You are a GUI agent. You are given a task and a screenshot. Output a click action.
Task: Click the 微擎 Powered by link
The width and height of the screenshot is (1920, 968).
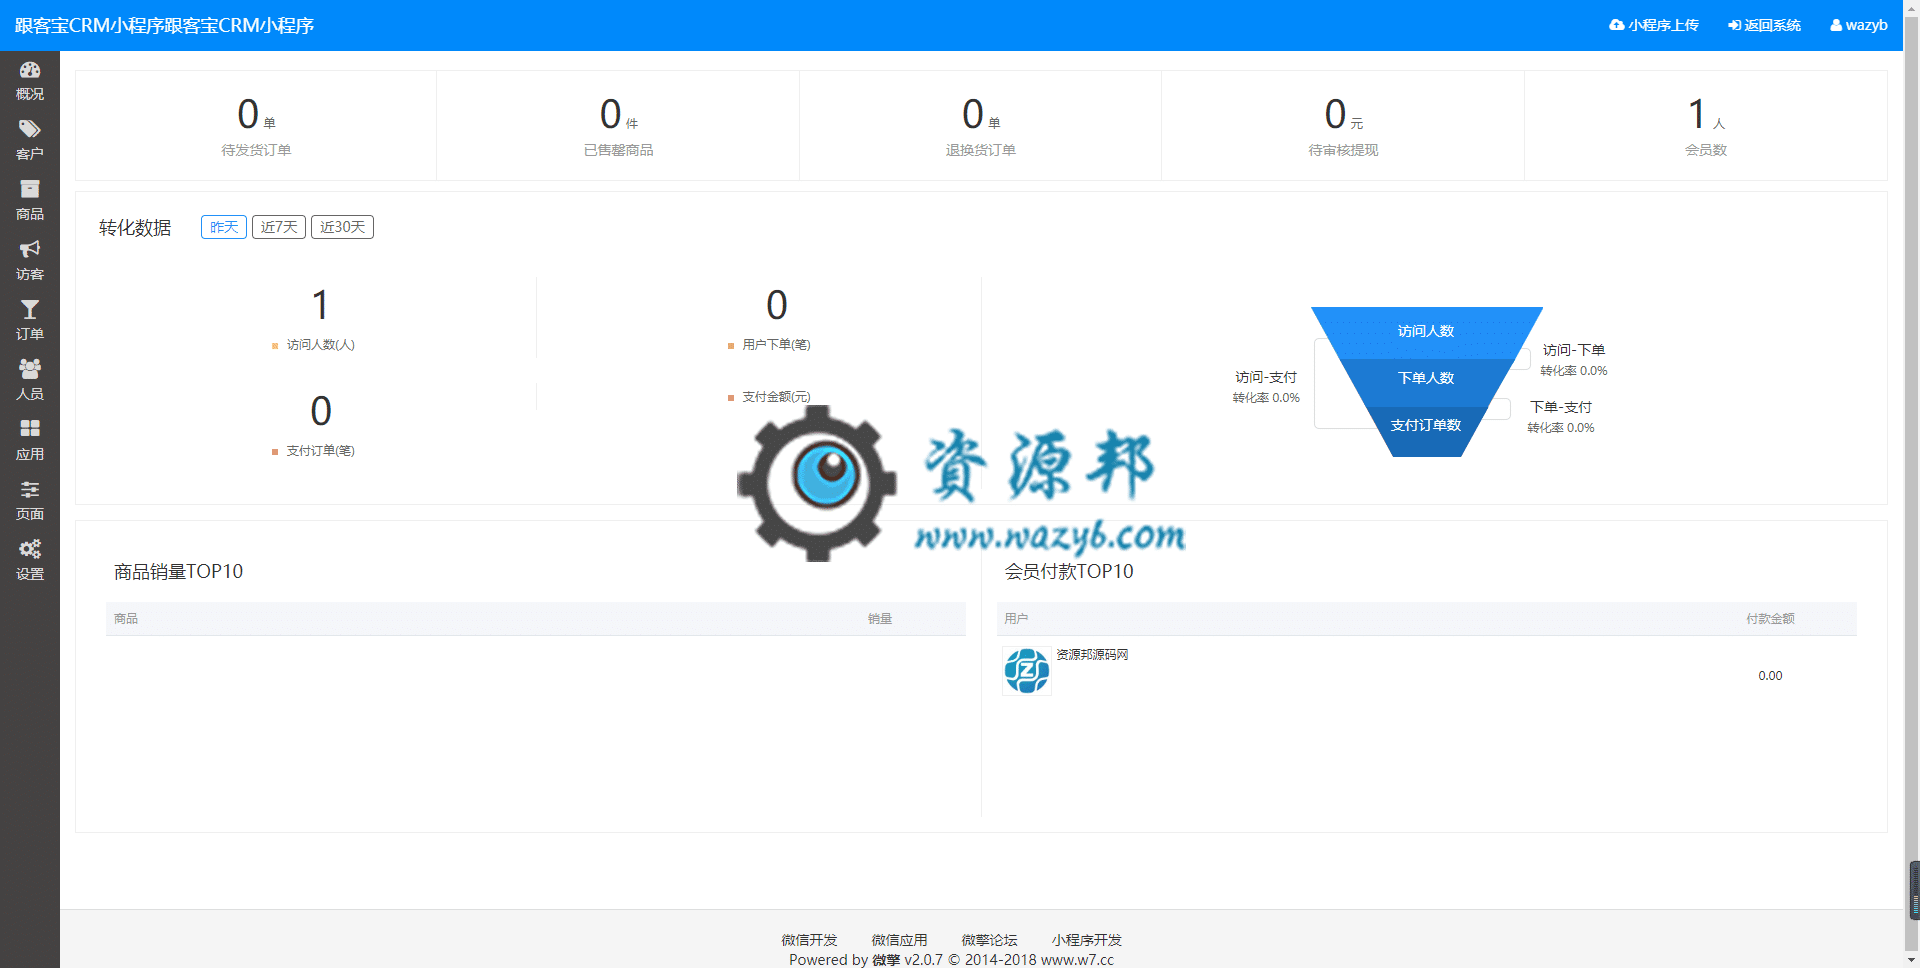click(x=886, y=960)
